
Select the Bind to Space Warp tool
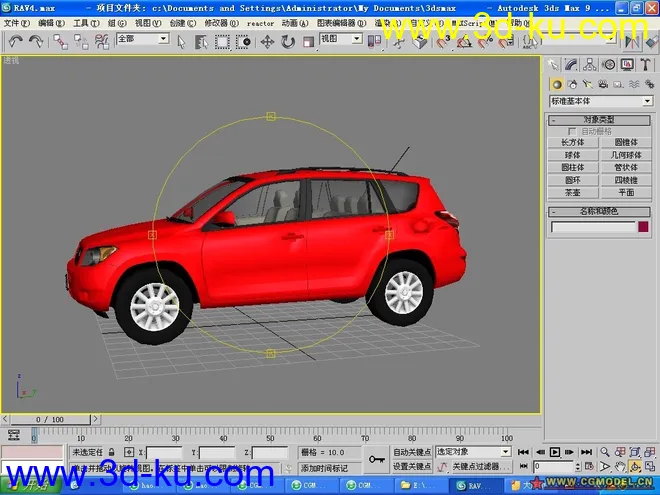[101, 42]
